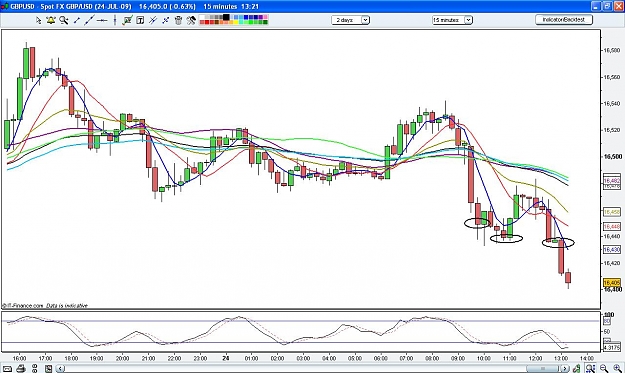Select the long trend line tool

89,20
